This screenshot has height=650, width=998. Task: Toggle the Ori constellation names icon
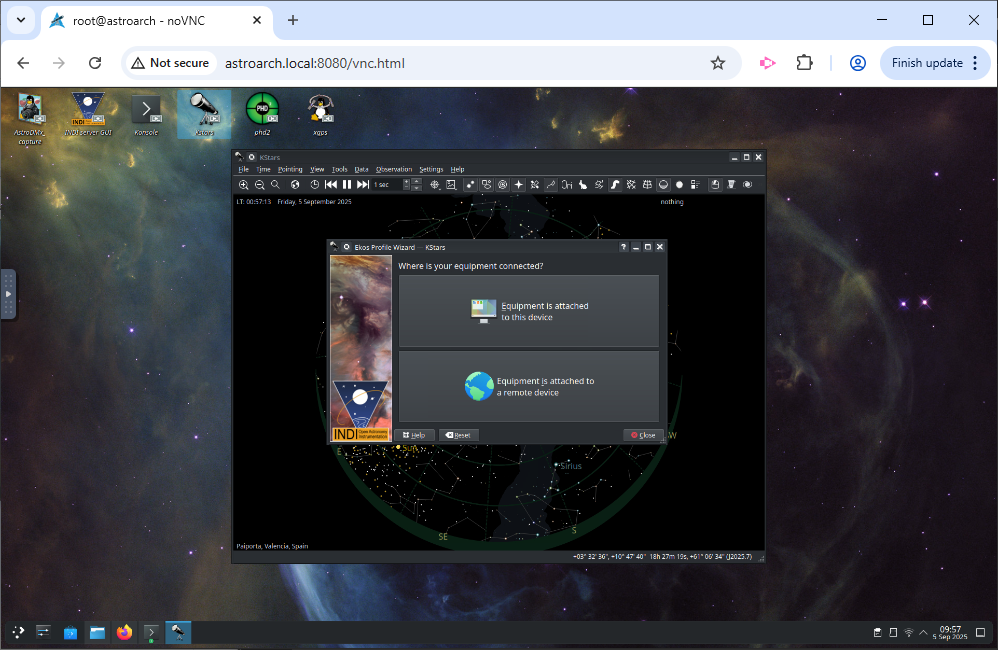(566, 185)
